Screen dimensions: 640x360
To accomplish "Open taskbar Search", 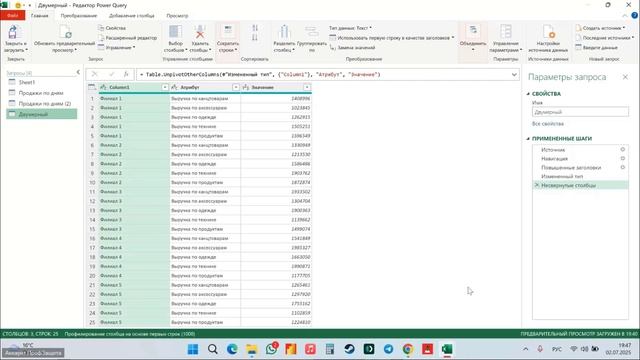I will [212, 349].
